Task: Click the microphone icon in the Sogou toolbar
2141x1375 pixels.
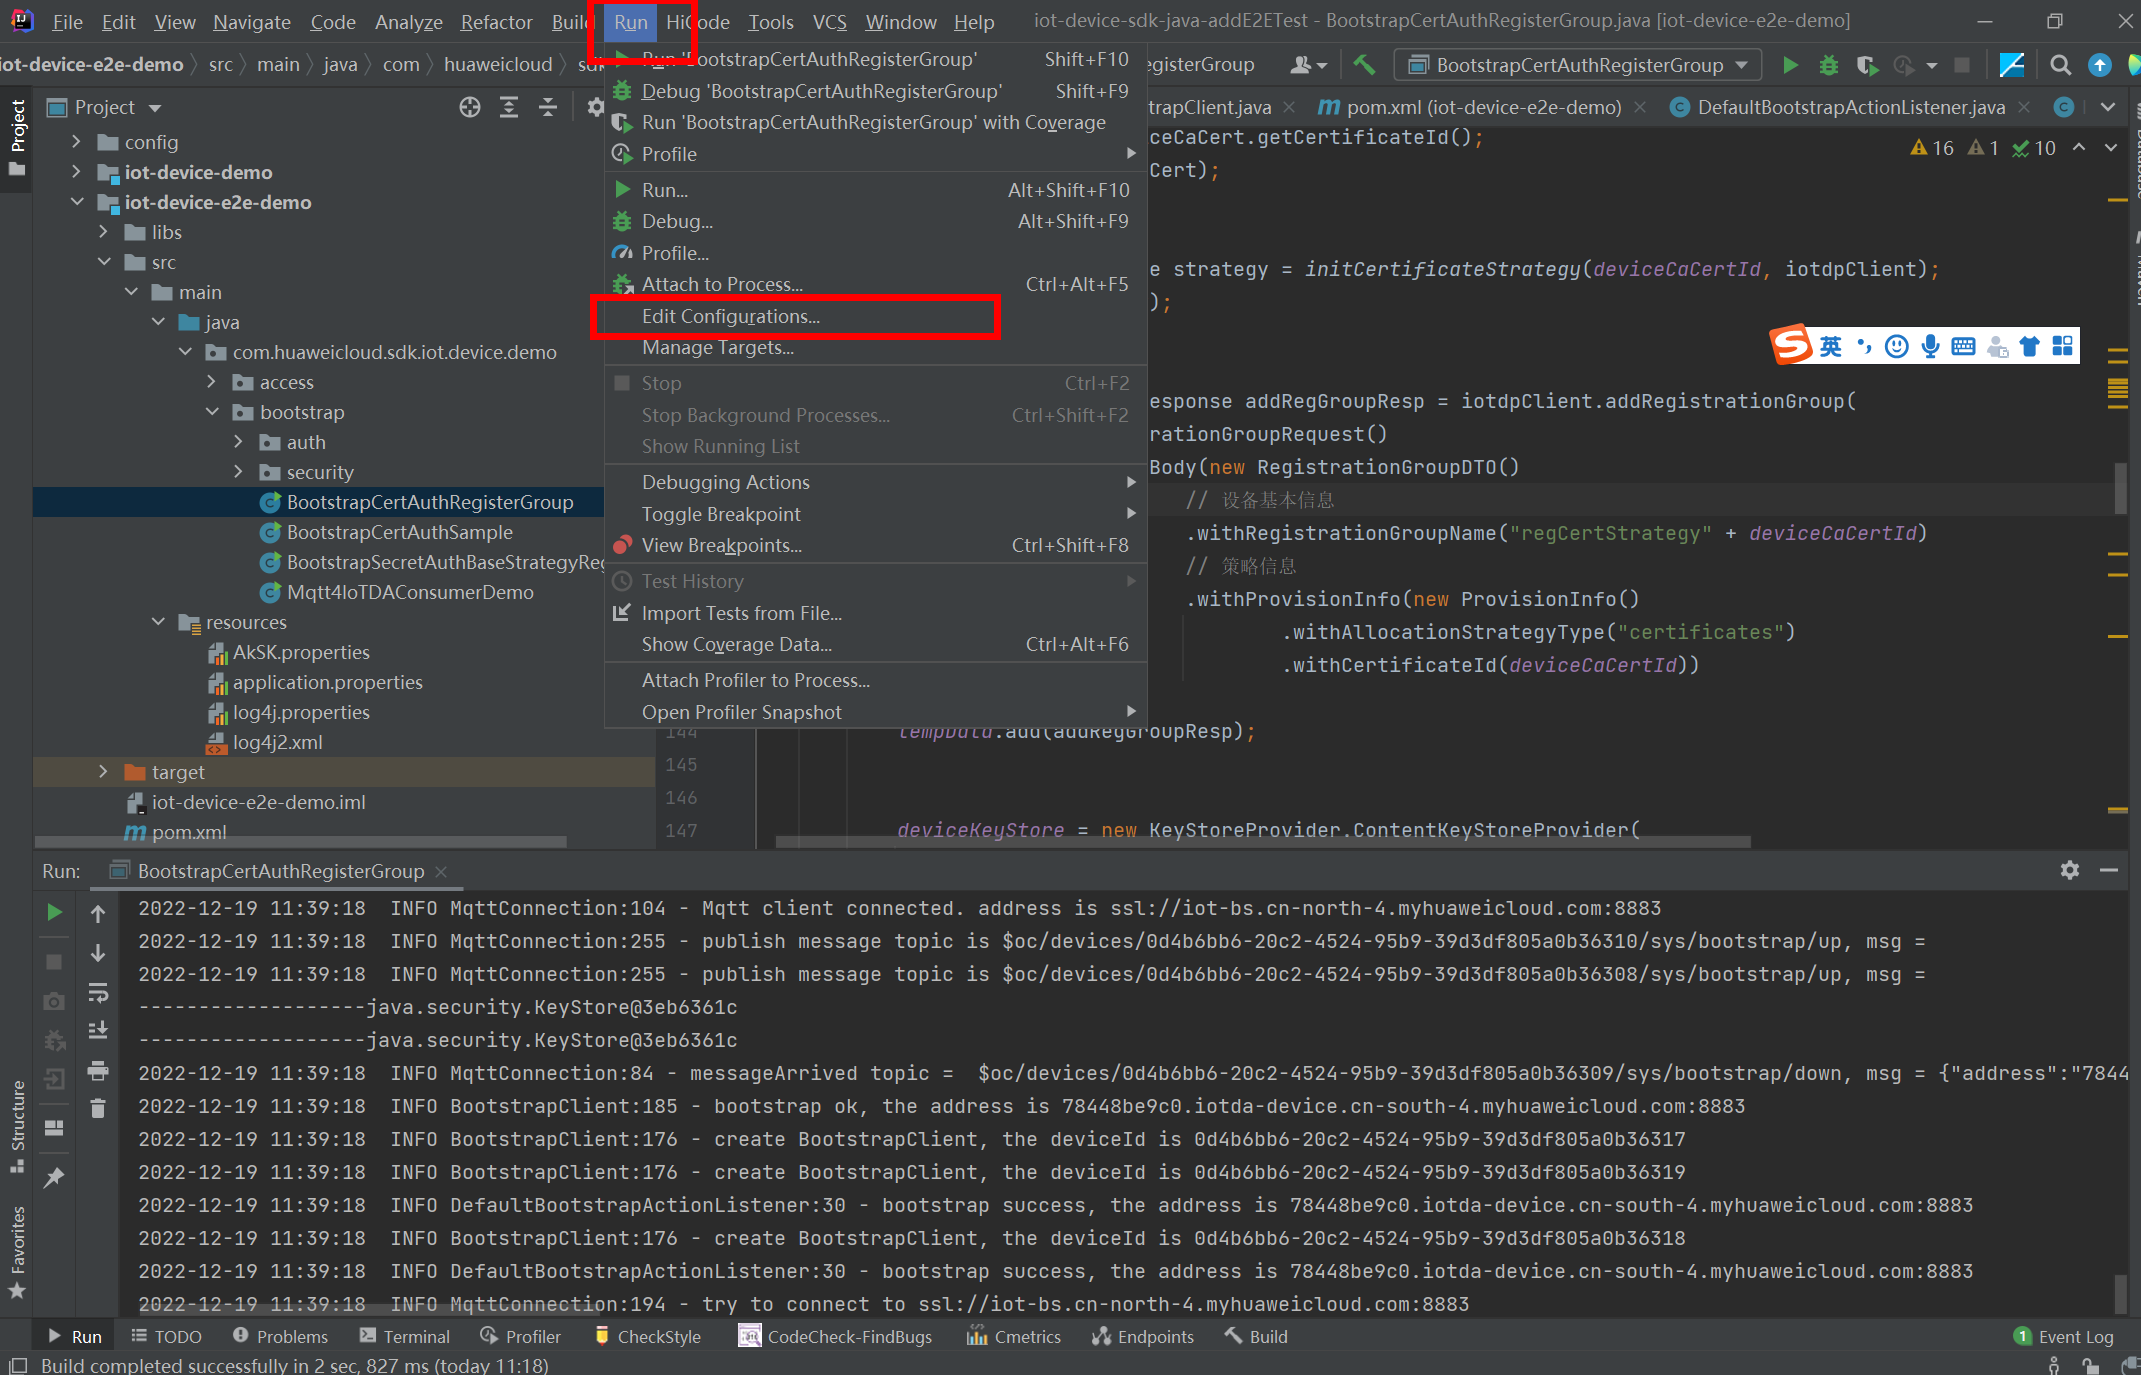Action: coord(1930,346)
